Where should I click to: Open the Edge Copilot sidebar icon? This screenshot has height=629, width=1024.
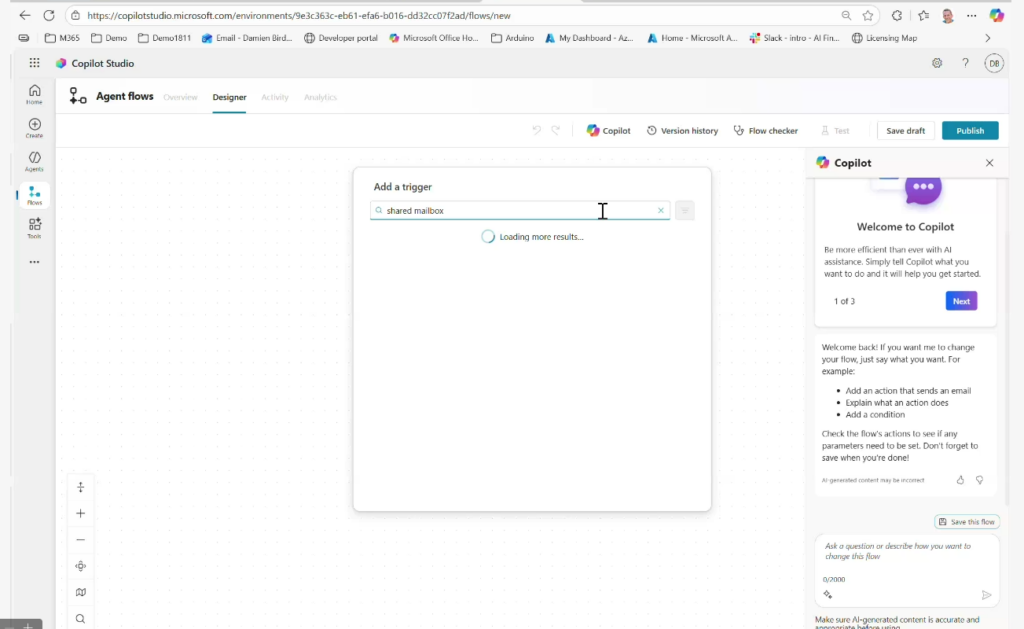pos(997,15)
